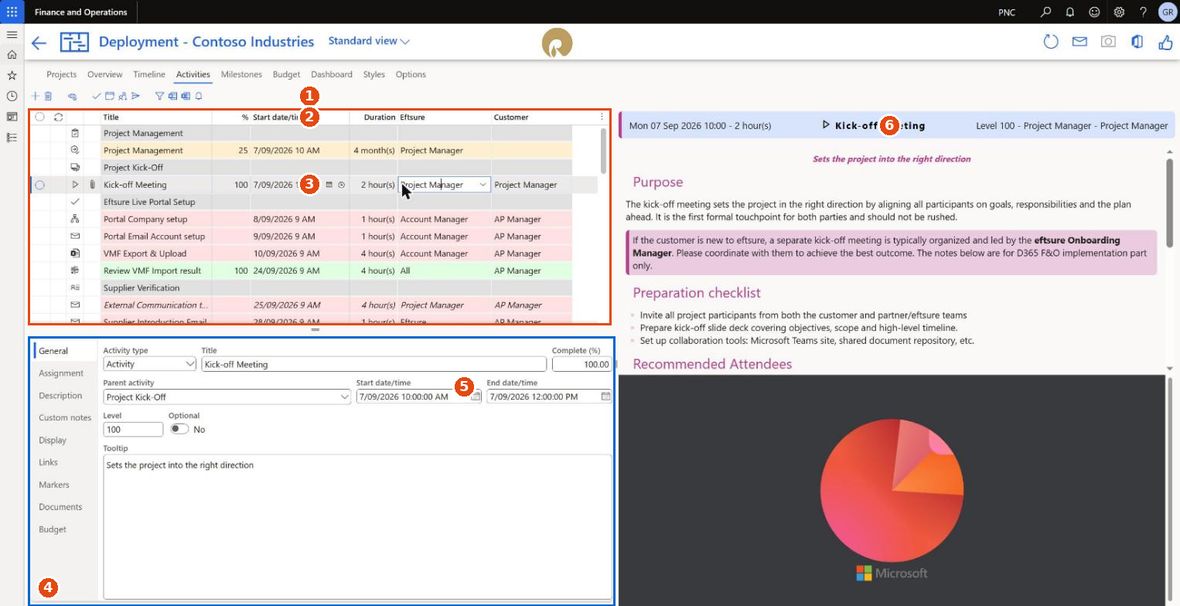Open the Eftsure Project Manager dropdown in grid

(x=483, y=184)
